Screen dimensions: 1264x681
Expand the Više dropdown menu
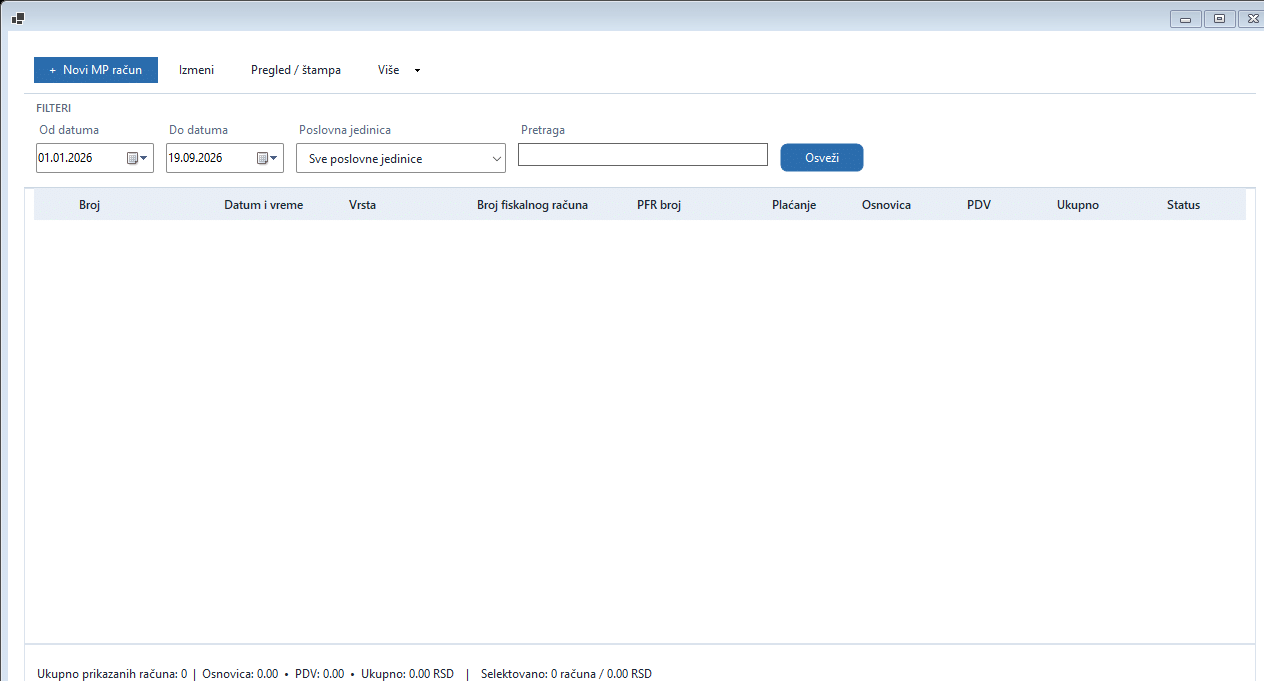tap(399, 70)
